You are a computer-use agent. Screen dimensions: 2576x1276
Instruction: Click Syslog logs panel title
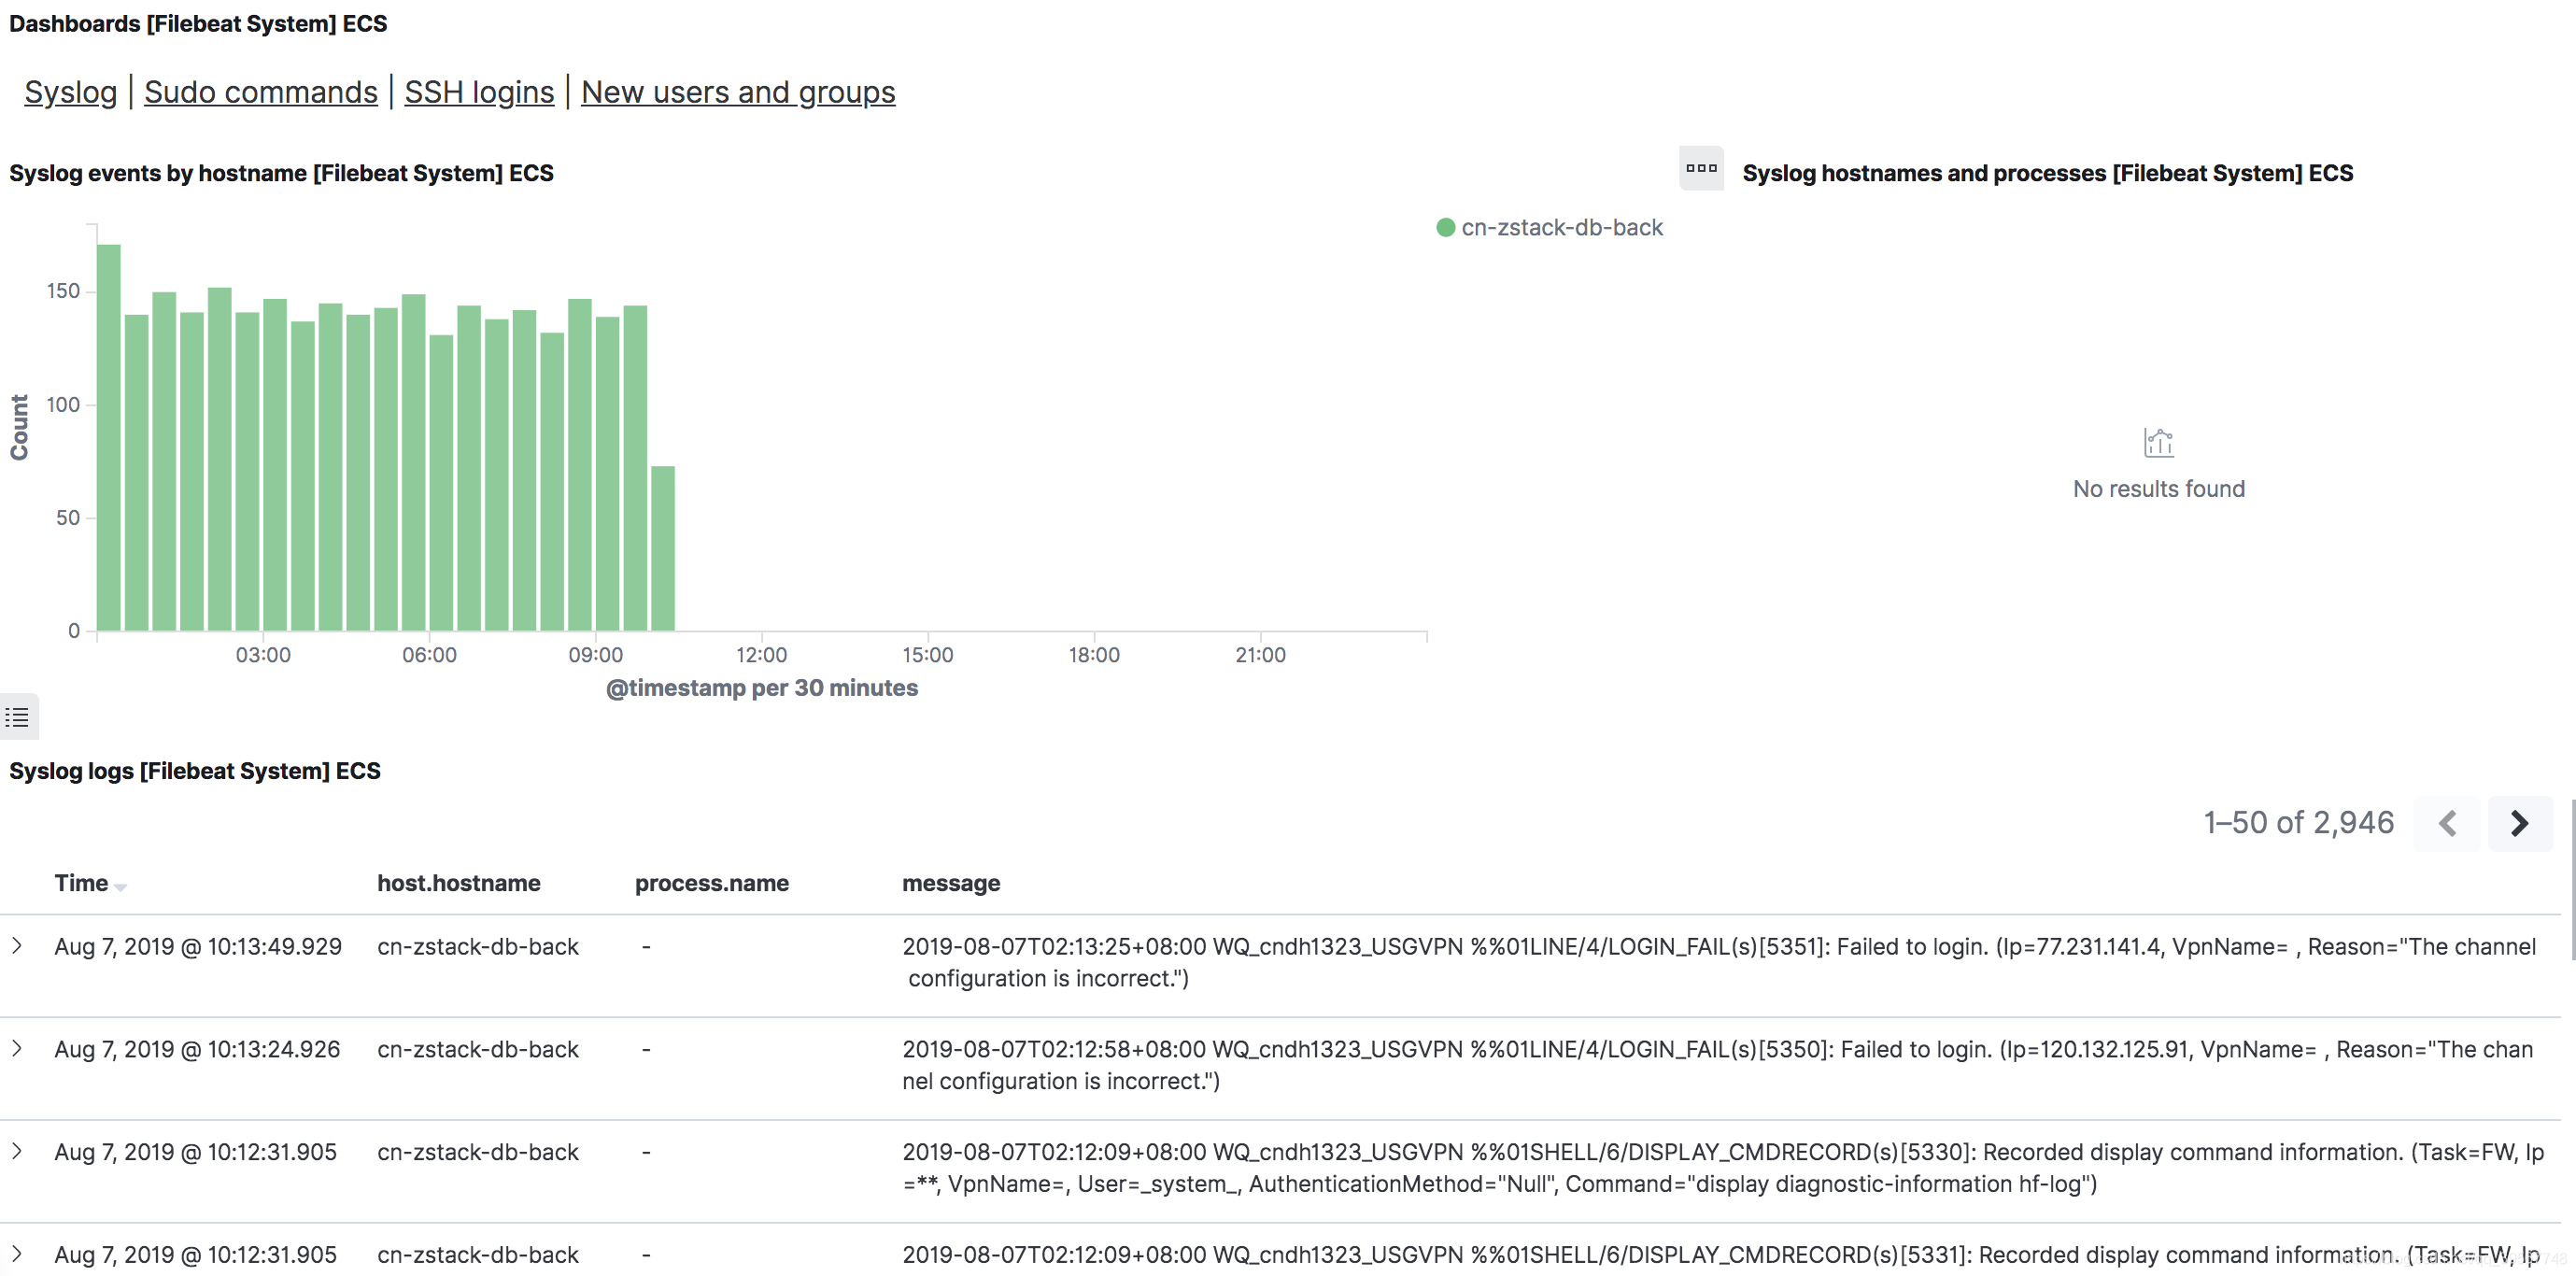tap(195, 771)
